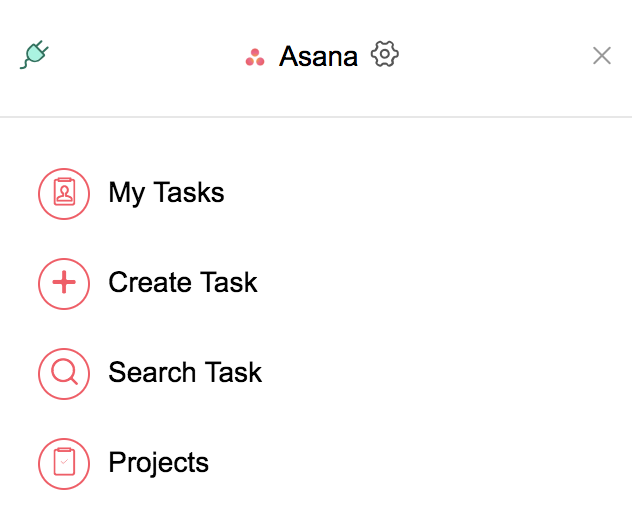Click the word Tasks in My Tasks
Viewport: 632px width, 516px height.
[189, 192]
